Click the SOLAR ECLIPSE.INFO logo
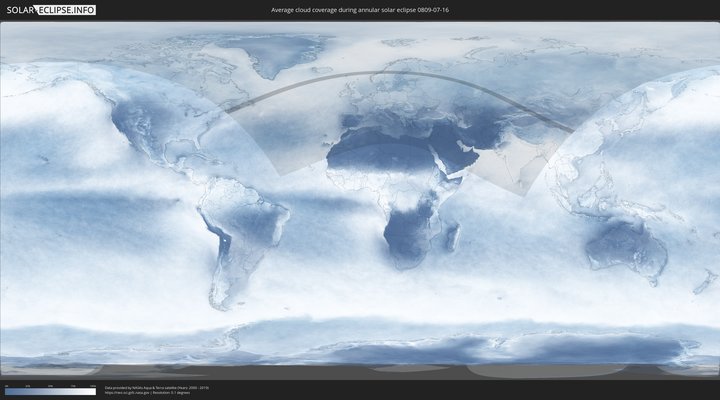The height and width of the screenshot is (400, 720). (x=49, y=9)
